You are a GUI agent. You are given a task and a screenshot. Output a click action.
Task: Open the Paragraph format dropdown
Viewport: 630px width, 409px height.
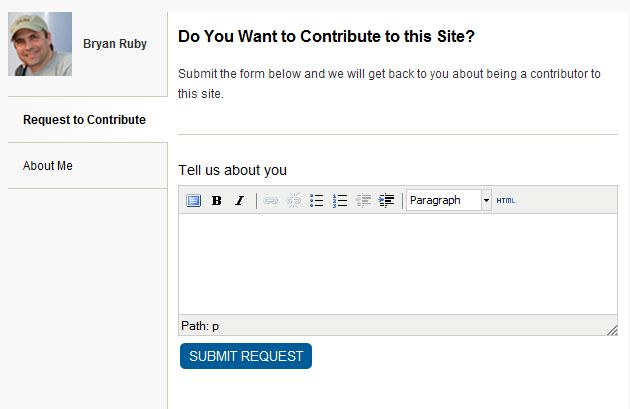444,201
